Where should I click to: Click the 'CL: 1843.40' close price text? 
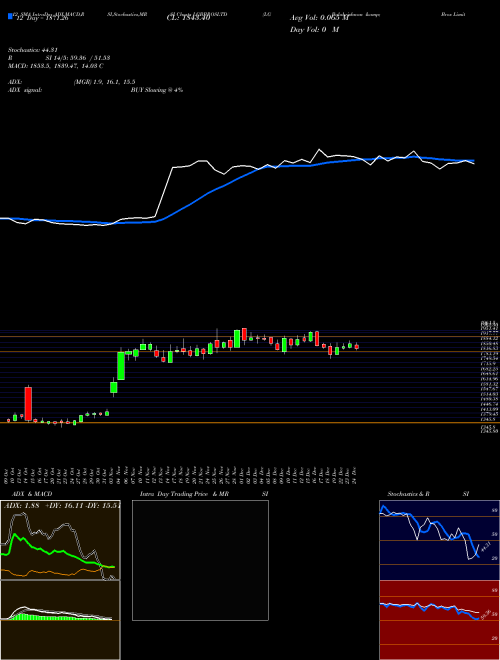pos(189,18)
